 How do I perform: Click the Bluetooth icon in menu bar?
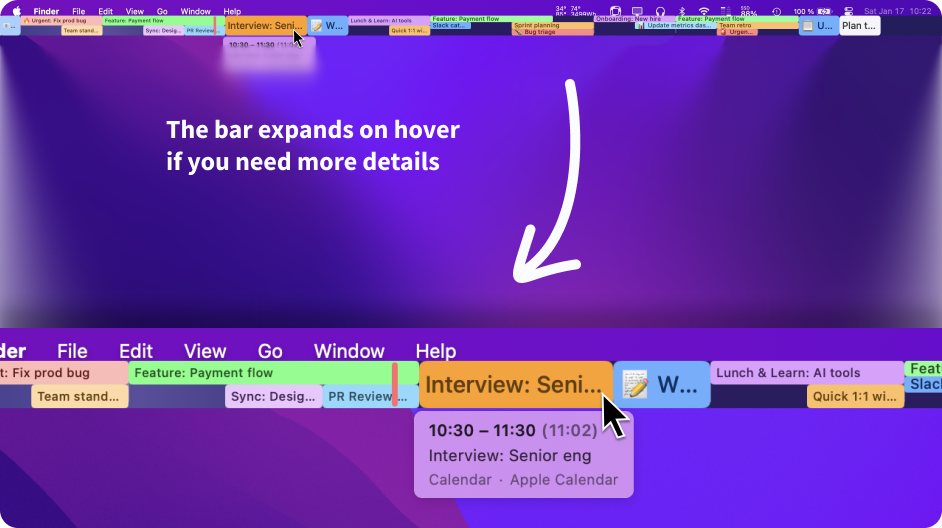[680, 11]
